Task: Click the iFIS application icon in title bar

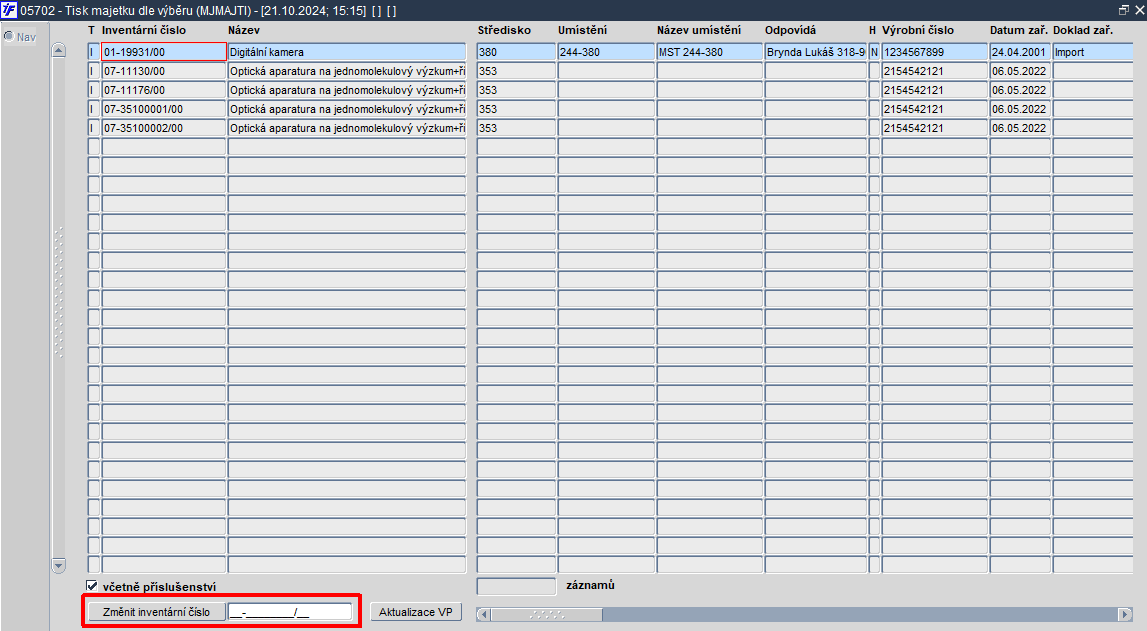Action: point(10,10)
